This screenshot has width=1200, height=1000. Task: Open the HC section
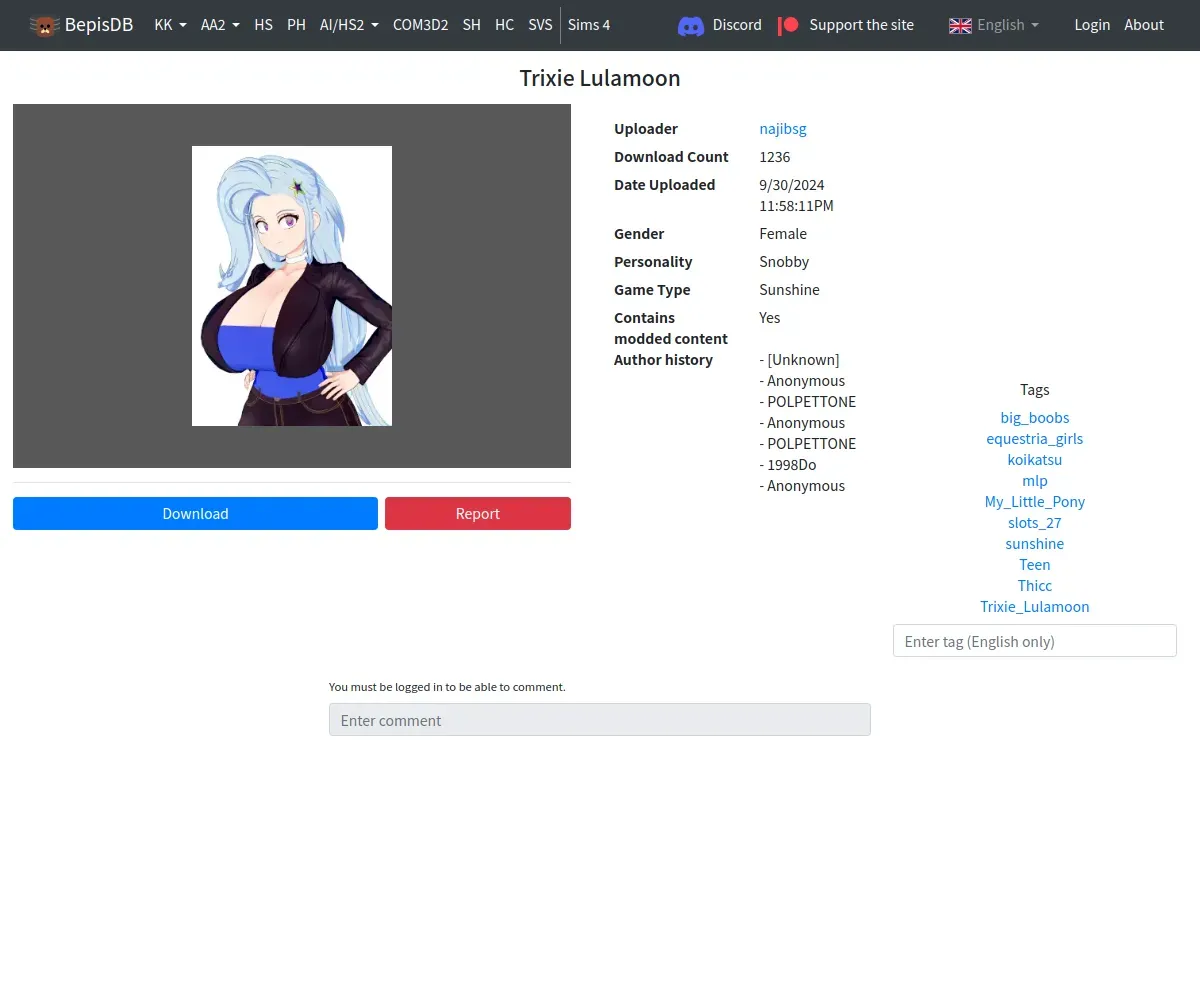(x=505, y=25)
